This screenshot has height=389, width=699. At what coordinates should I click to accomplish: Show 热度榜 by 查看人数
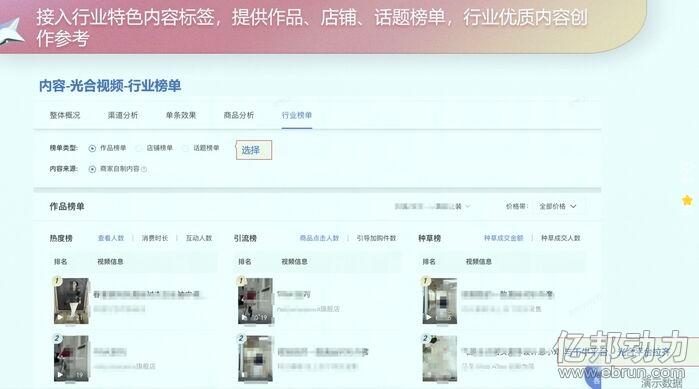[111, 238]
